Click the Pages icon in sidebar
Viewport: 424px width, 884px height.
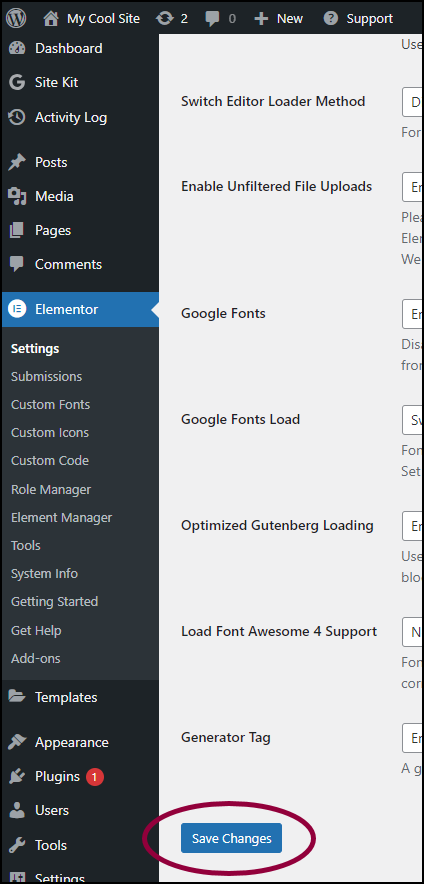pos(17,230)
